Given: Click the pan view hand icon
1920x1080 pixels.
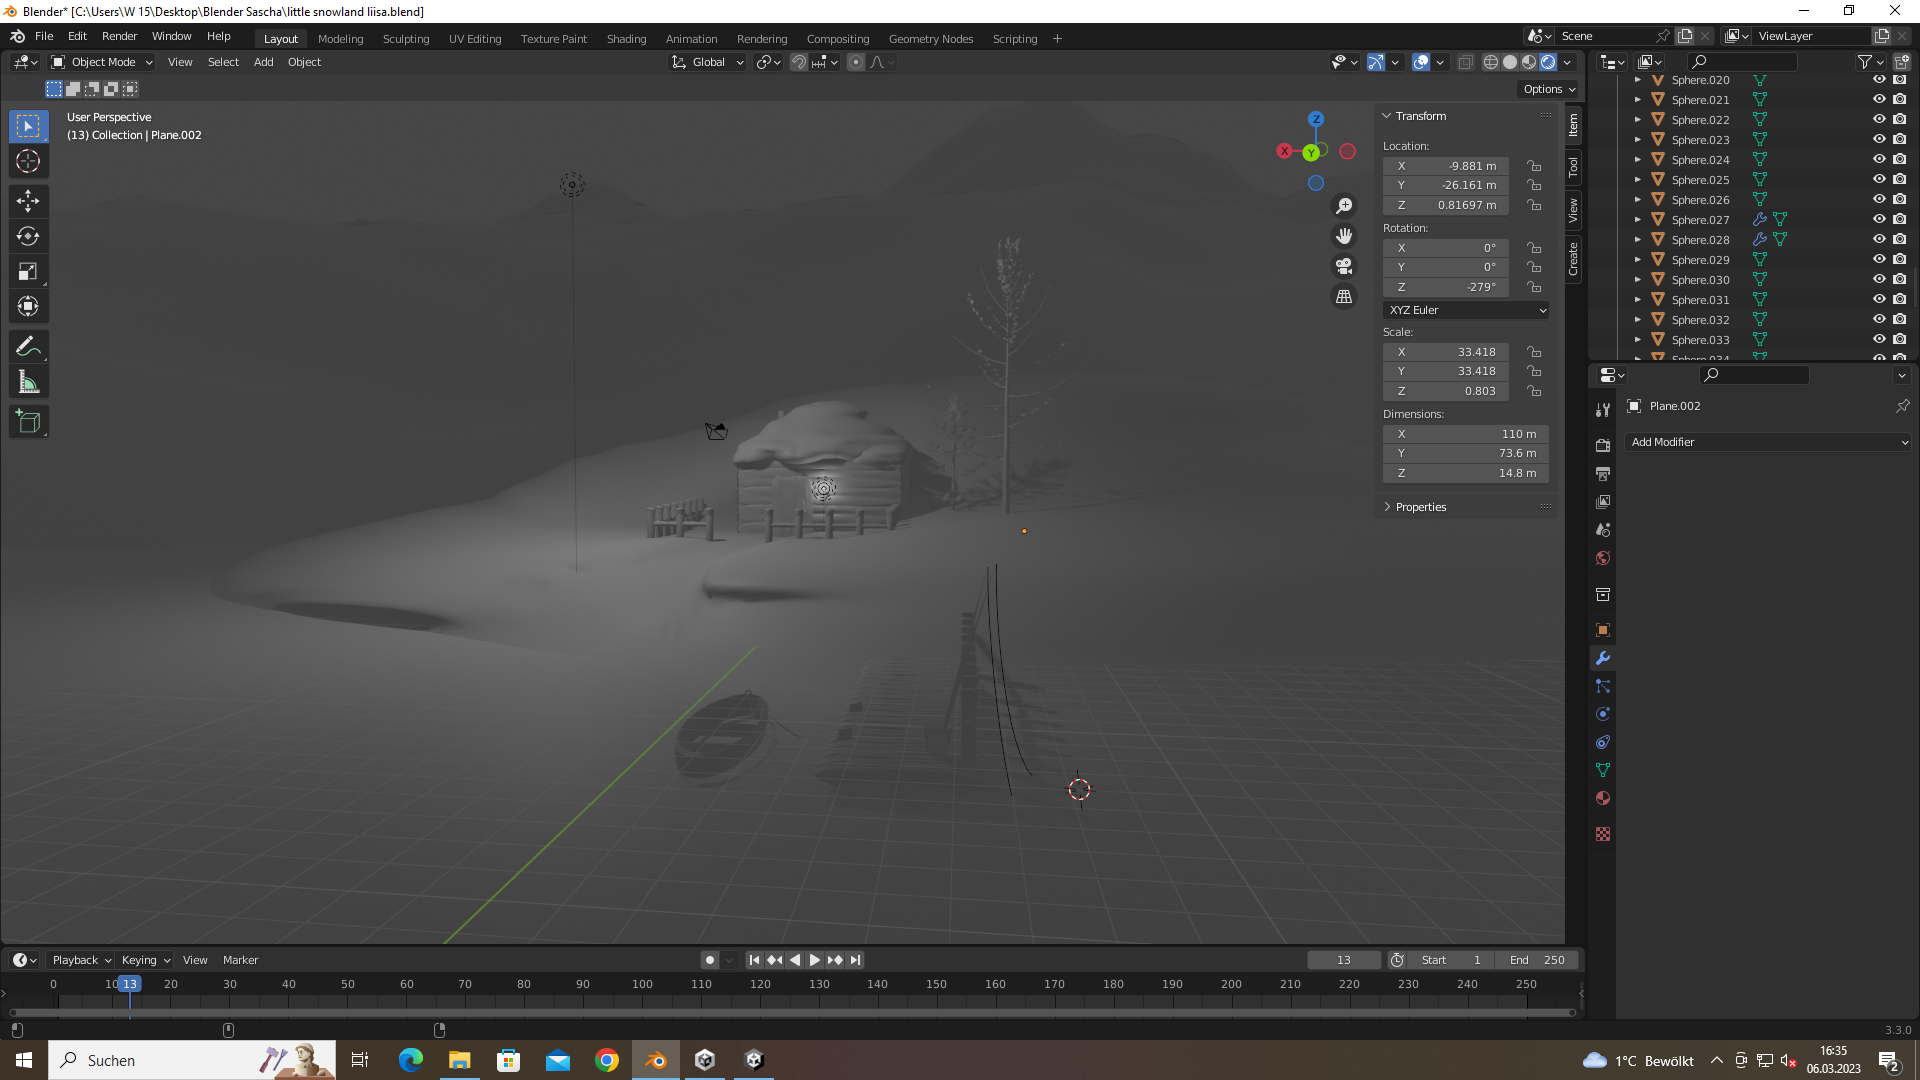Looking at the screenshot, I should coord(1344,236).
